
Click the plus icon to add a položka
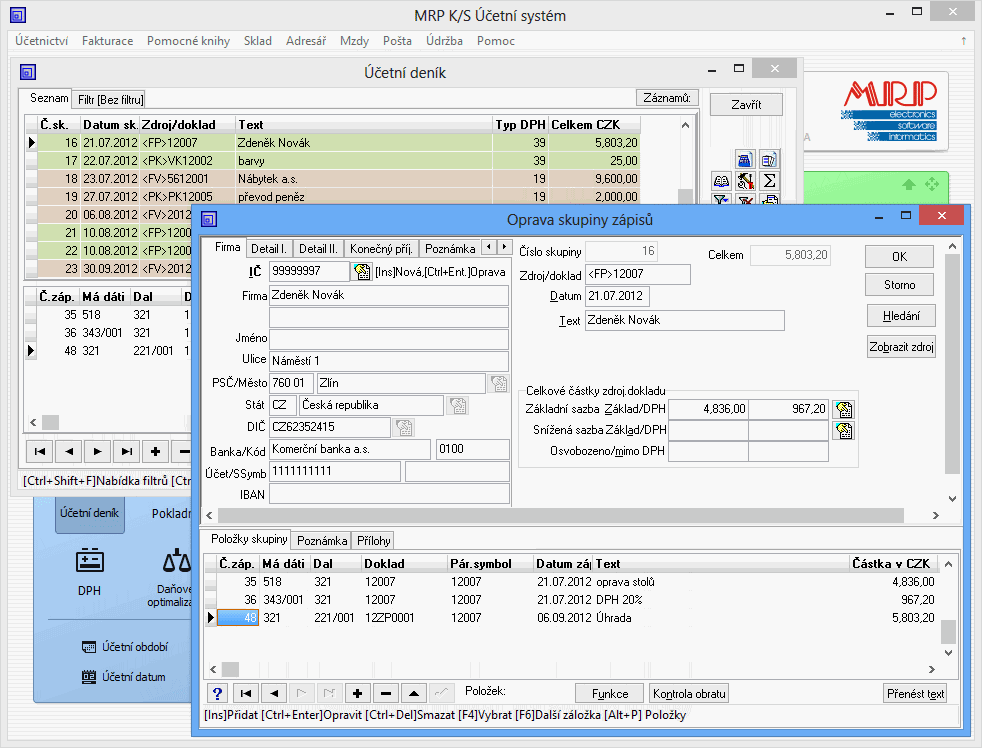pyautogui.click(x=357, y=693)
